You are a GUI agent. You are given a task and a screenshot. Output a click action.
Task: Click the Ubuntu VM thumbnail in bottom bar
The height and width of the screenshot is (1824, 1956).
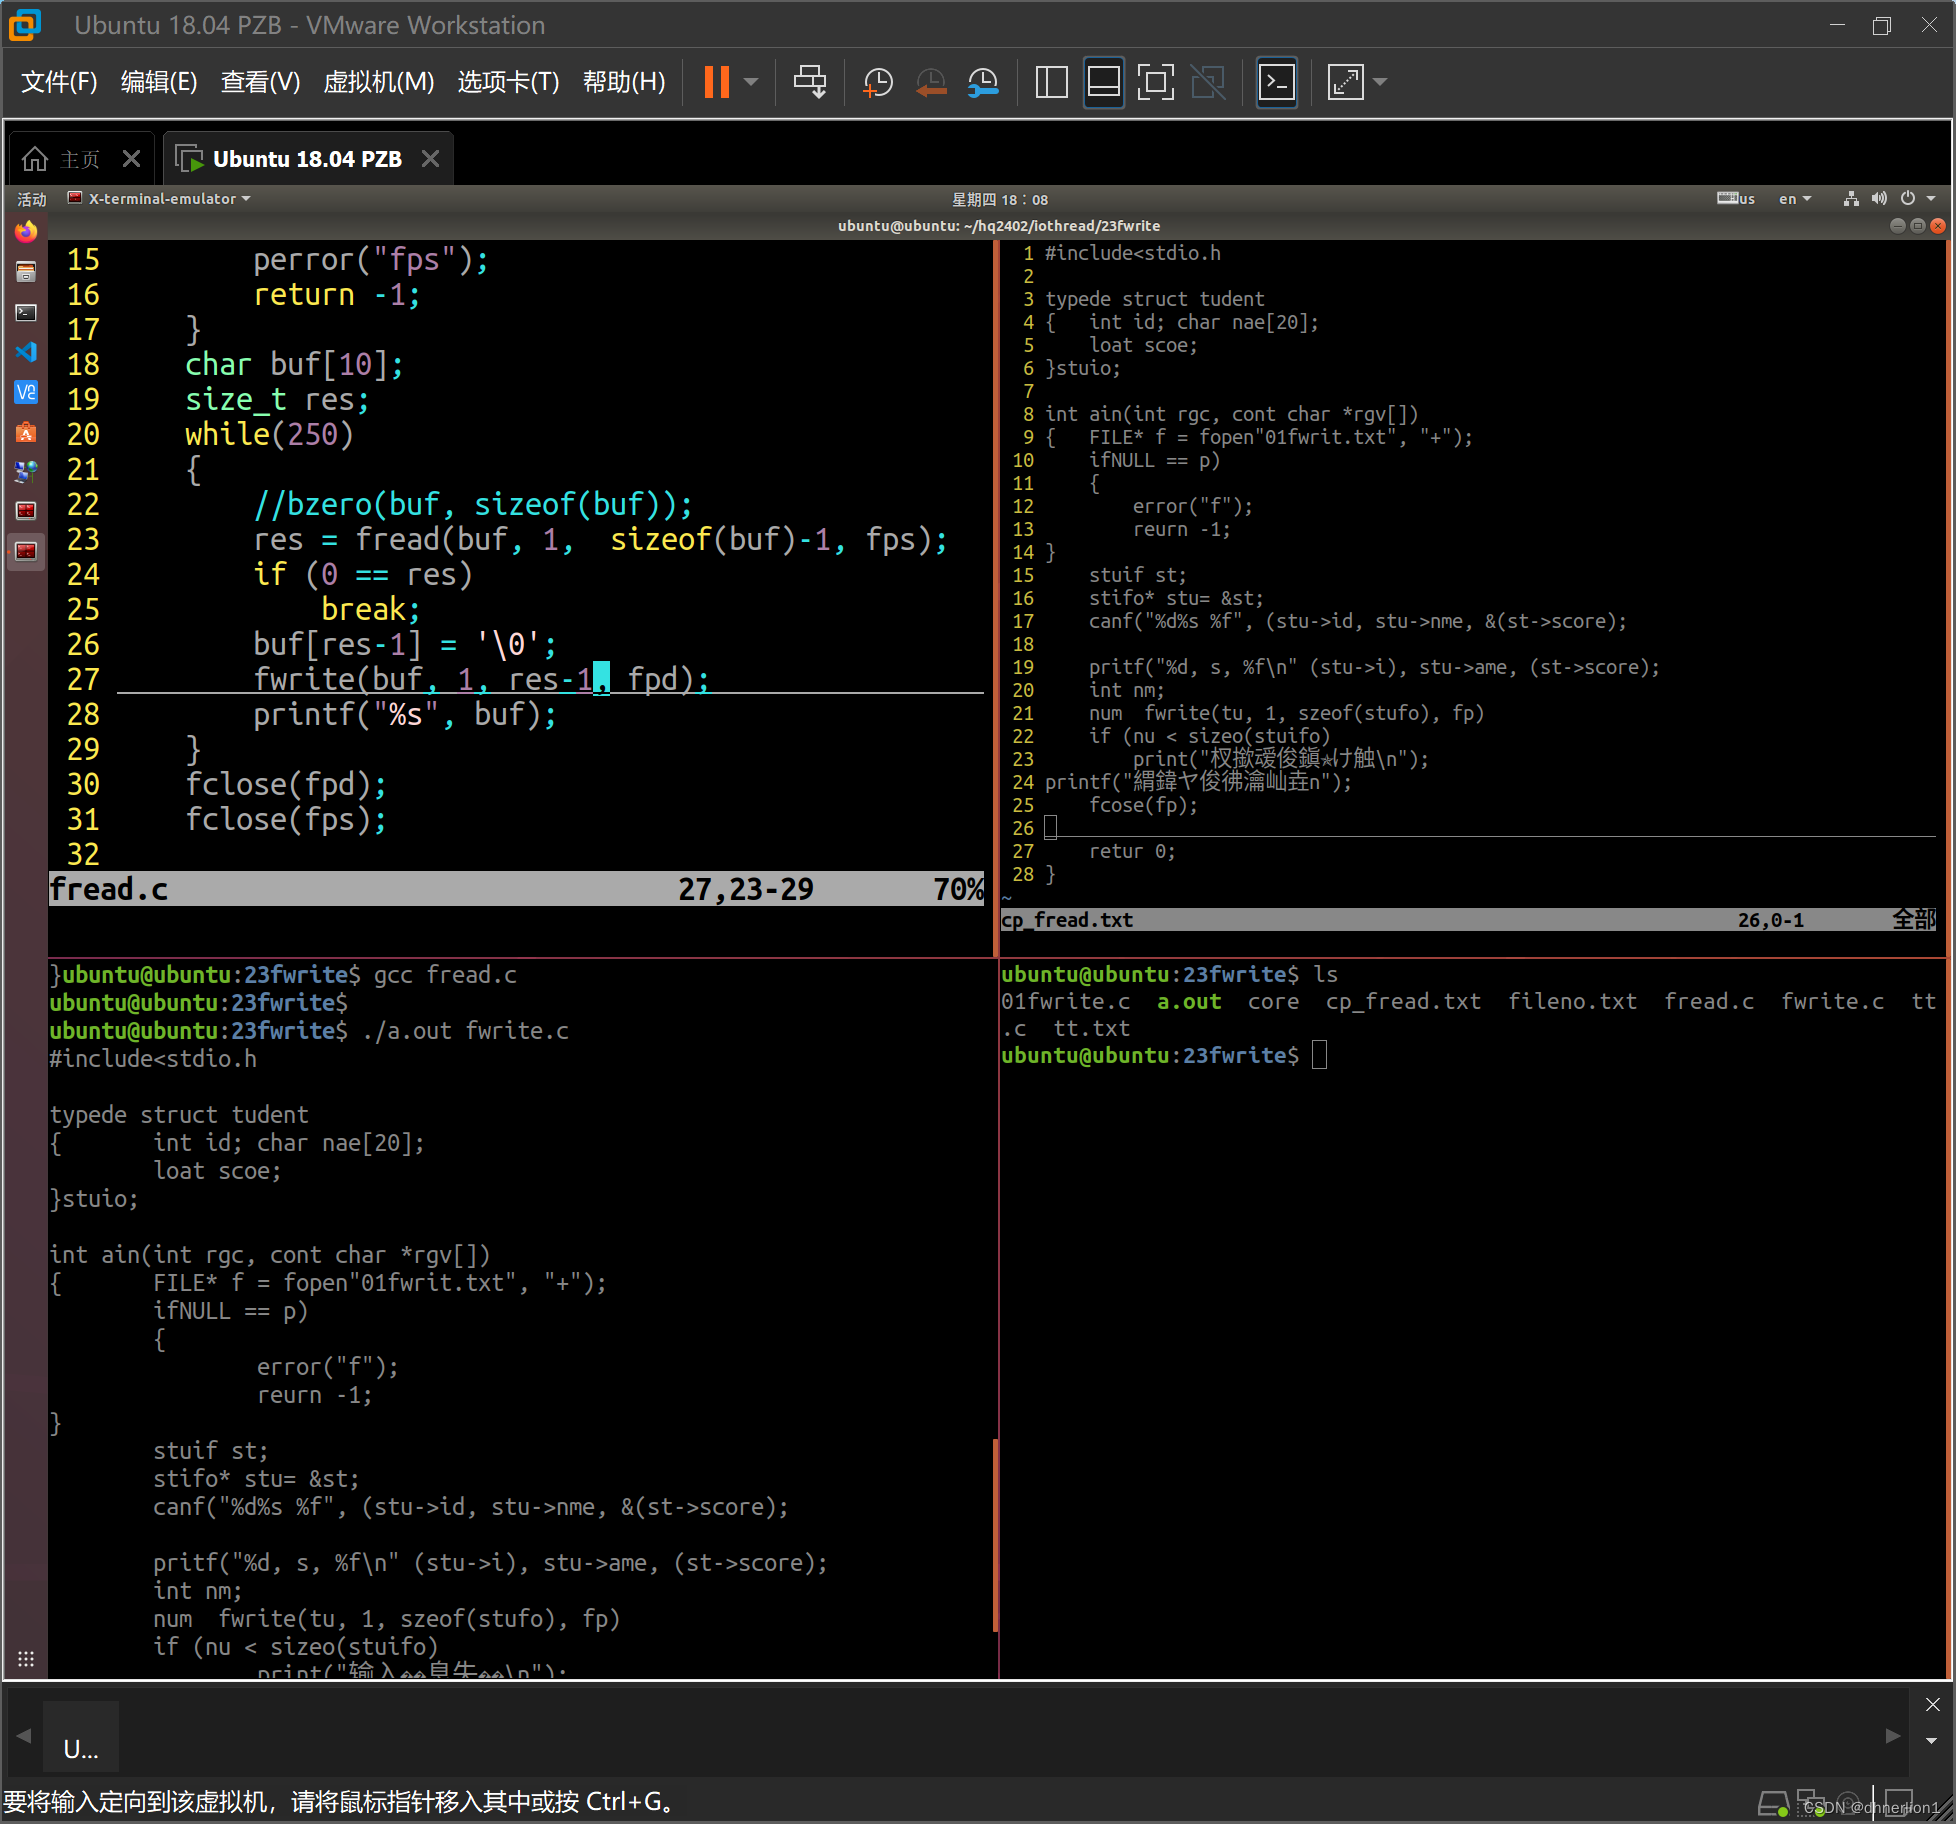pos(81,1738)
